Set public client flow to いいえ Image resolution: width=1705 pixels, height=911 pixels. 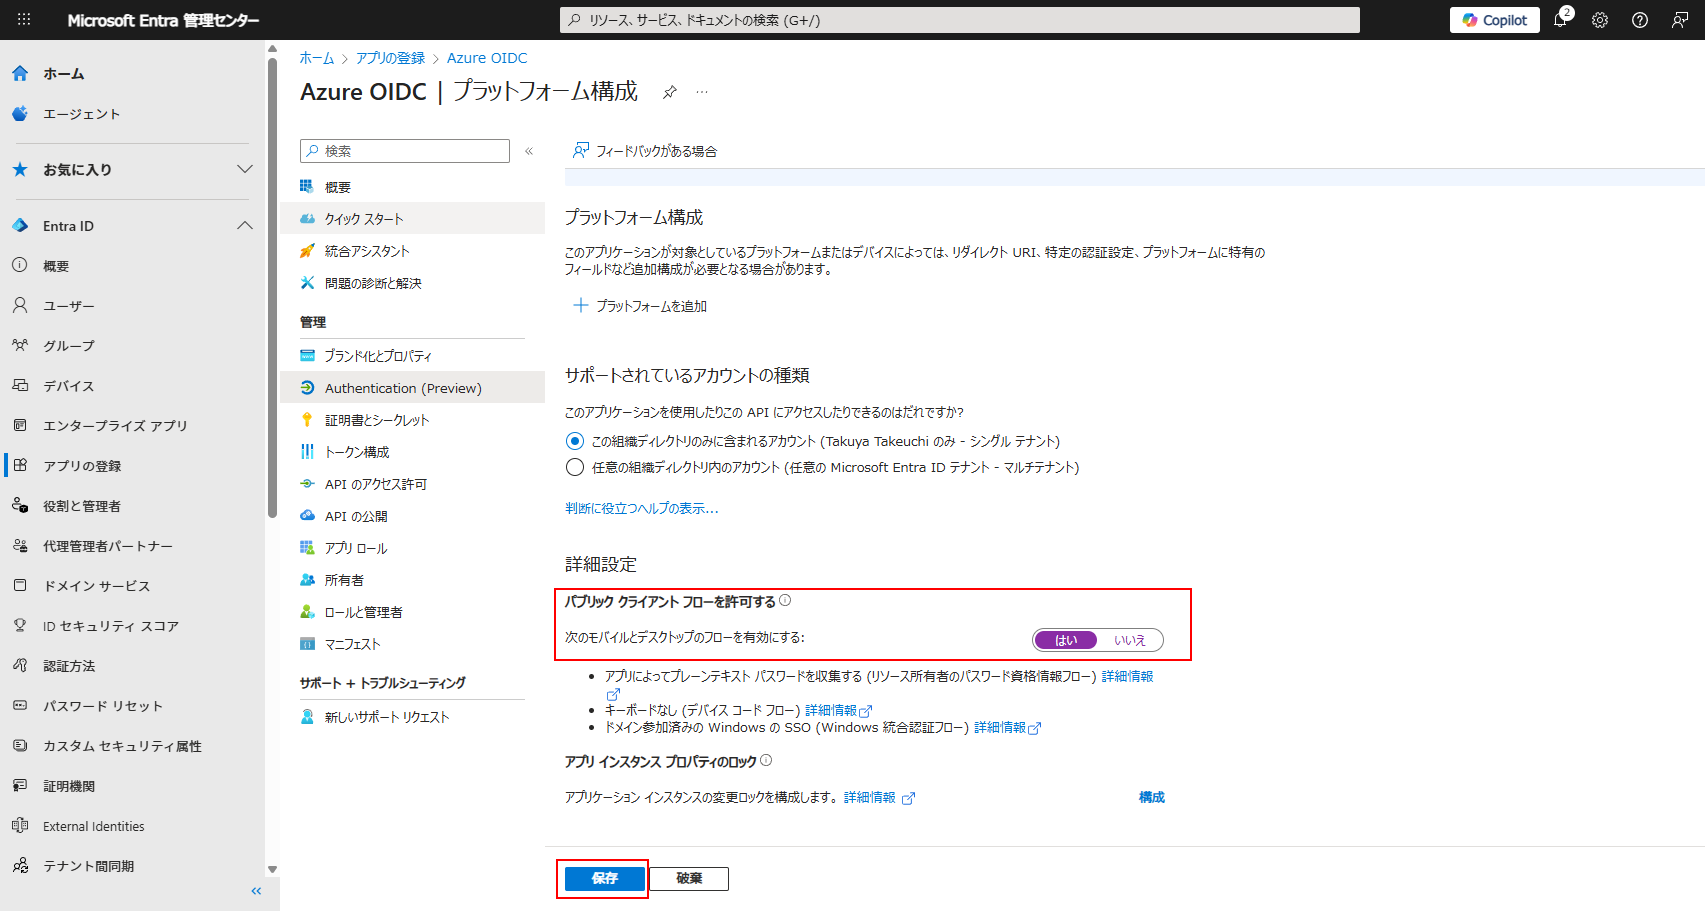tap(1130, 640)
